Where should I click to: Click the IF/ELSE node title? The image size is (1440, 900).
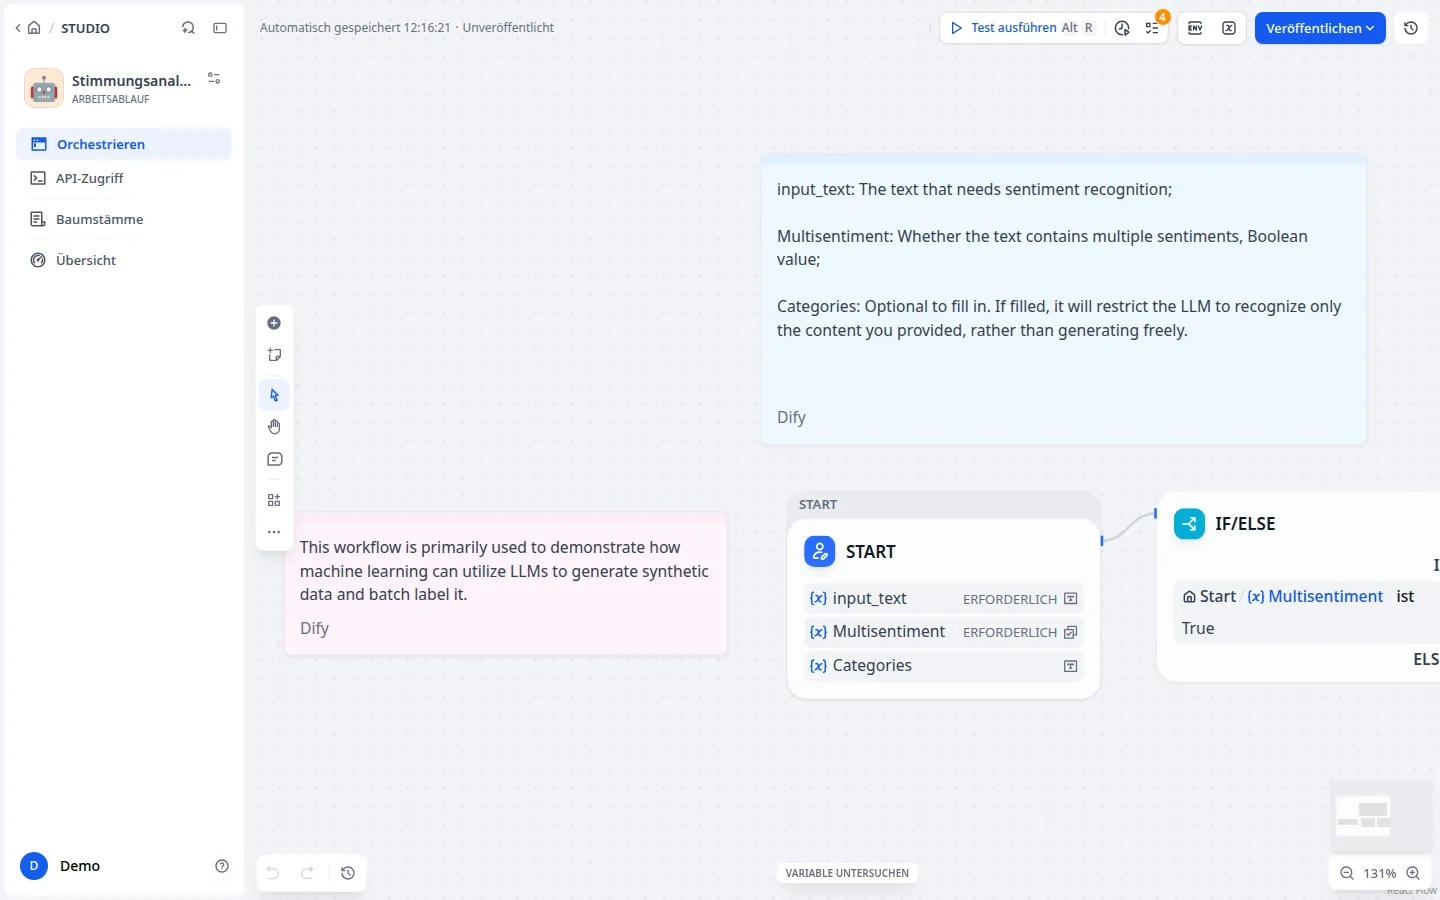(1245, 523)
